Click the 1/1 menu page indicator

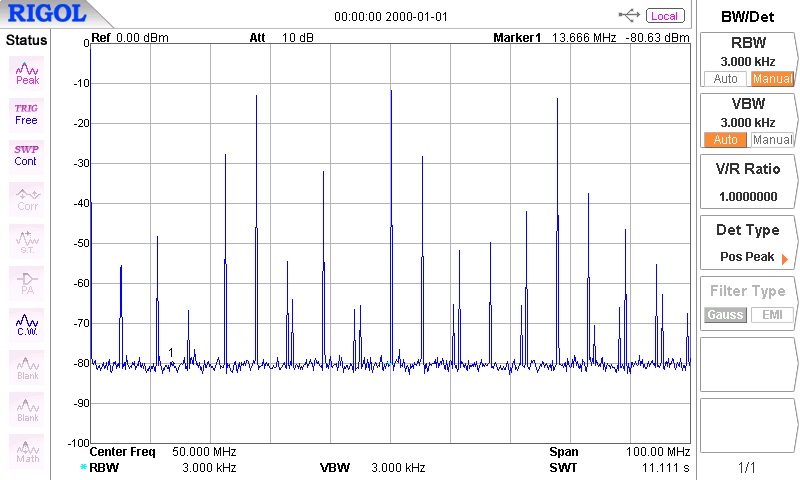click(748, 467)
